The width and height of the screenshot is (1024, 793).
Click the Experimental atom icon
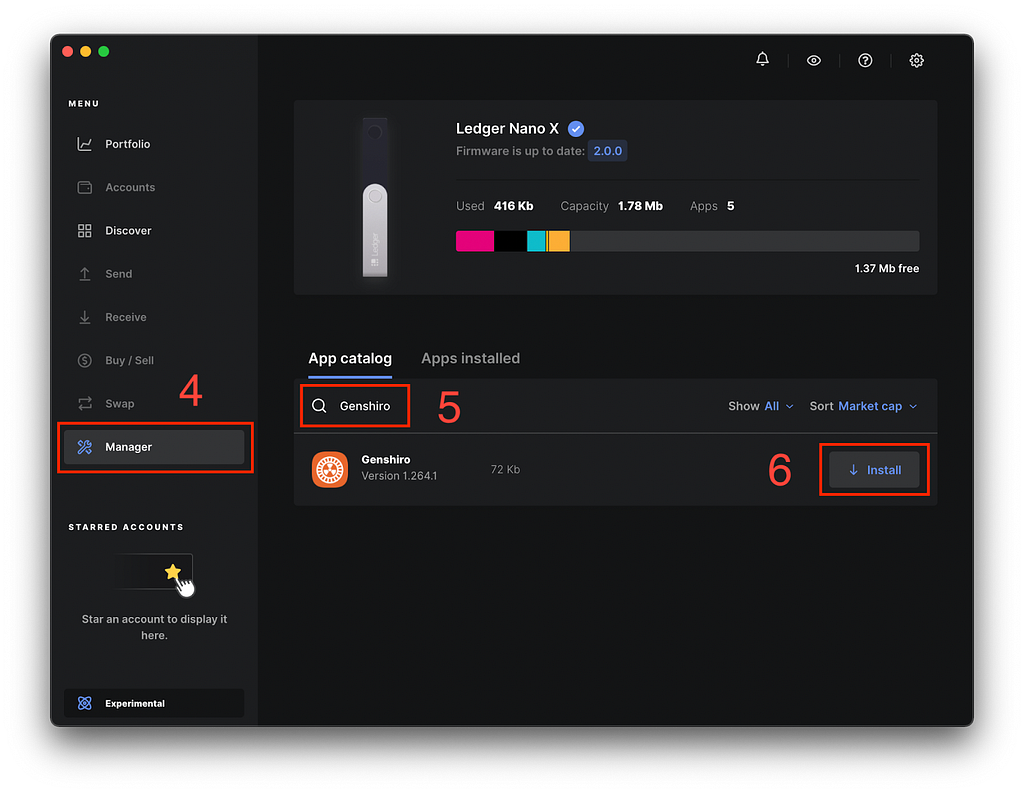tap(84, 703)
